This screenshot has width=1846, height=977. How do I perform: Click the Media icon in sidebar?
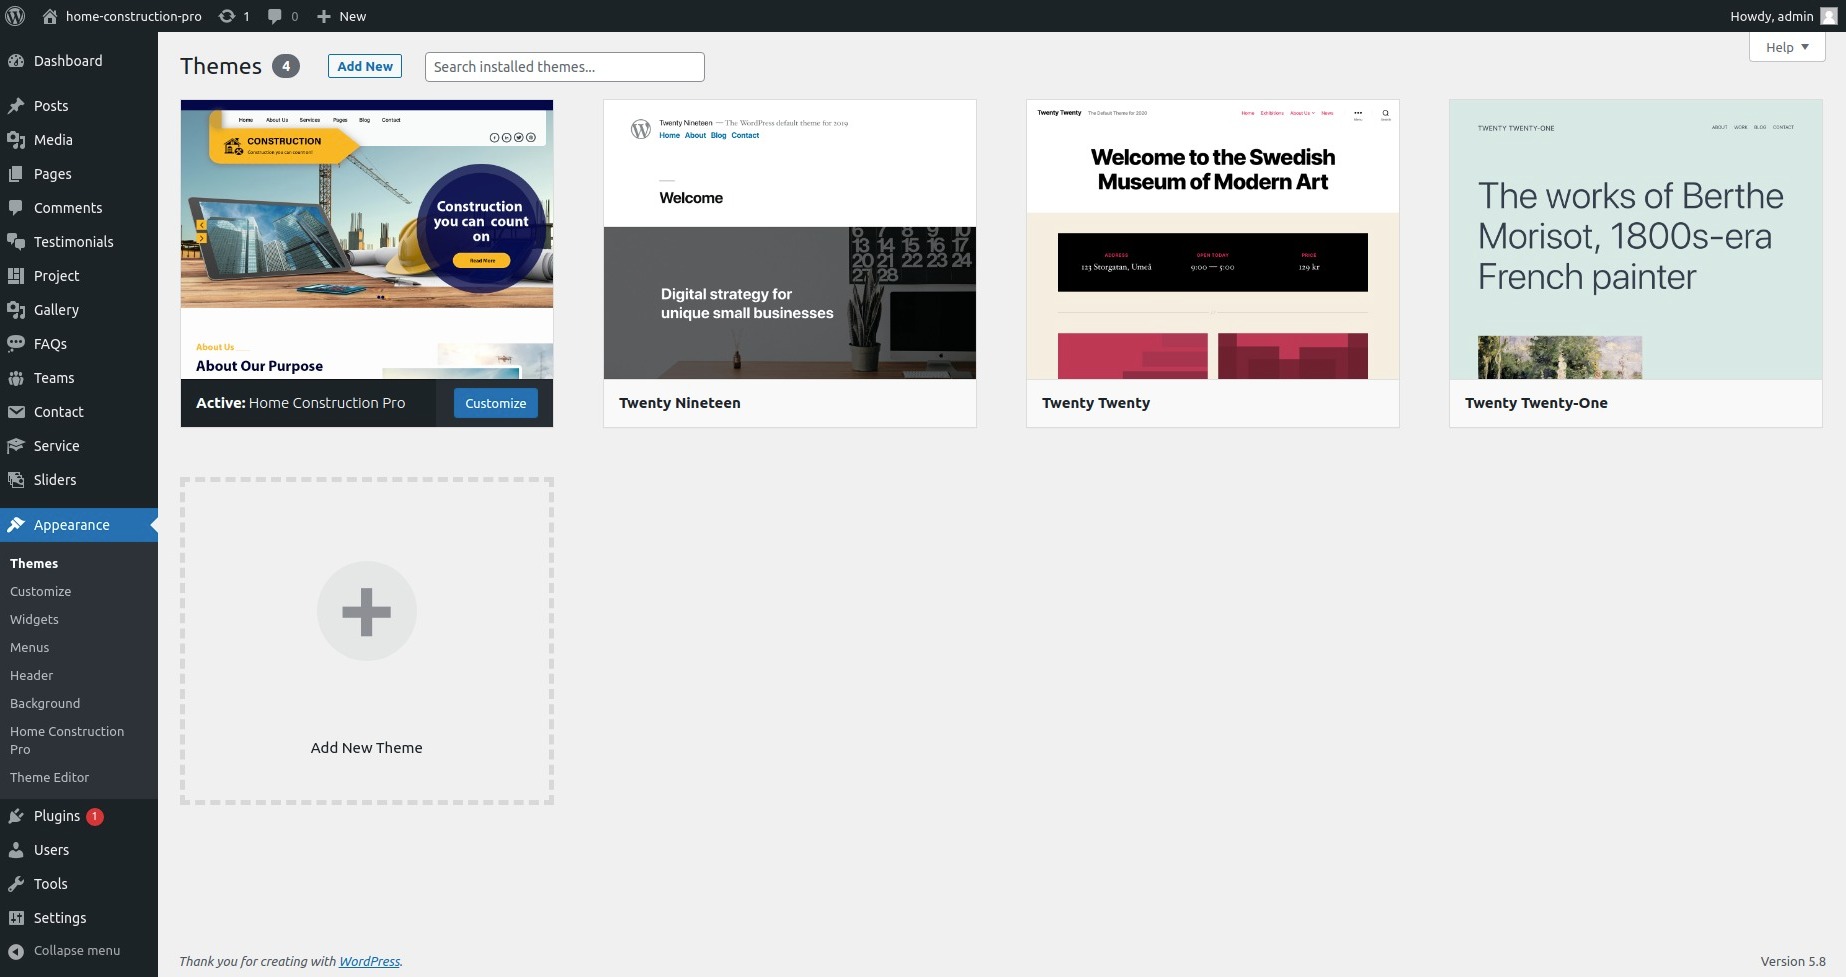16,140
